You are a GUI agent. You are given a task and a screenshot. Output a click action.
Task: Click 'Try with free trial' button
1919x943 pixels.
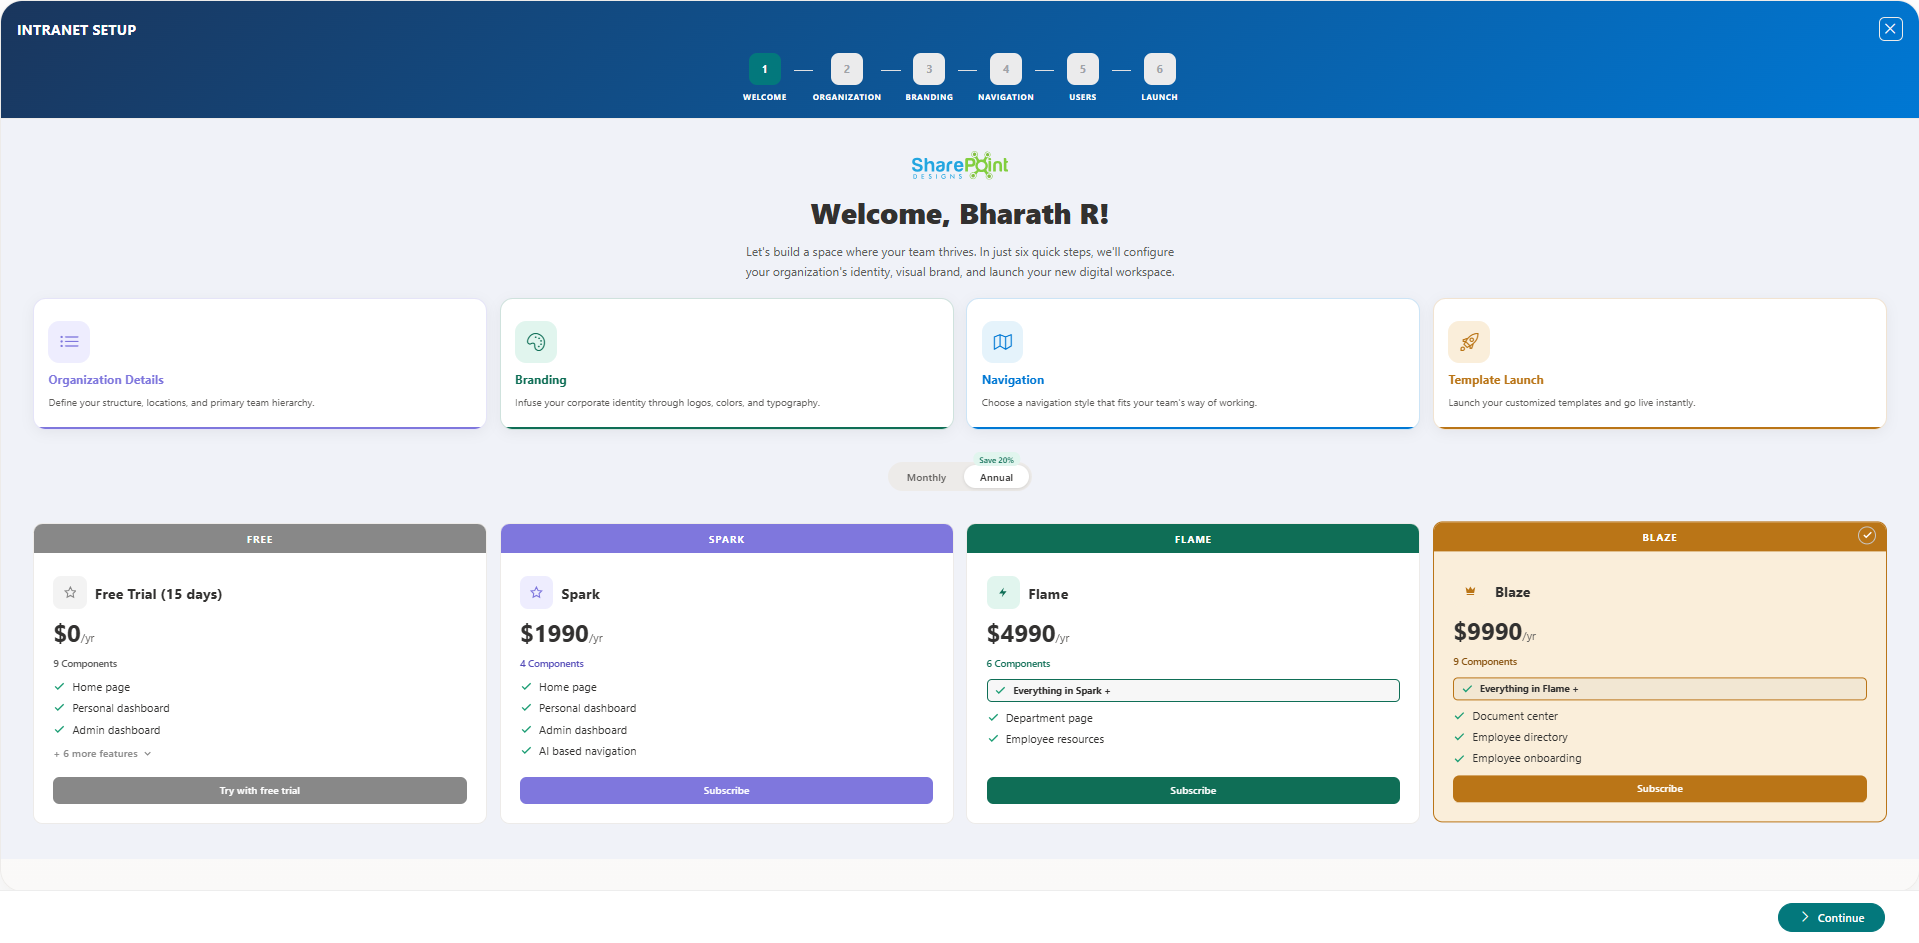[x=260, y=791]
